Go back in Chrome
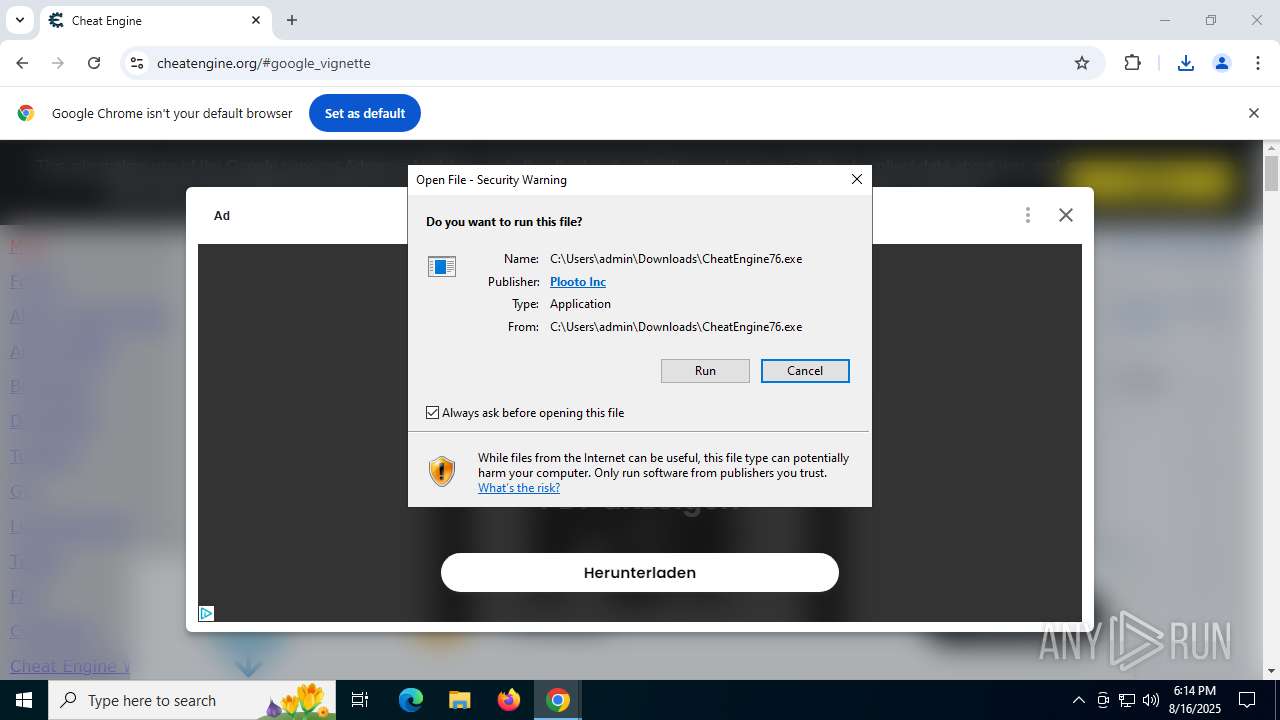 tap(22, 63)
